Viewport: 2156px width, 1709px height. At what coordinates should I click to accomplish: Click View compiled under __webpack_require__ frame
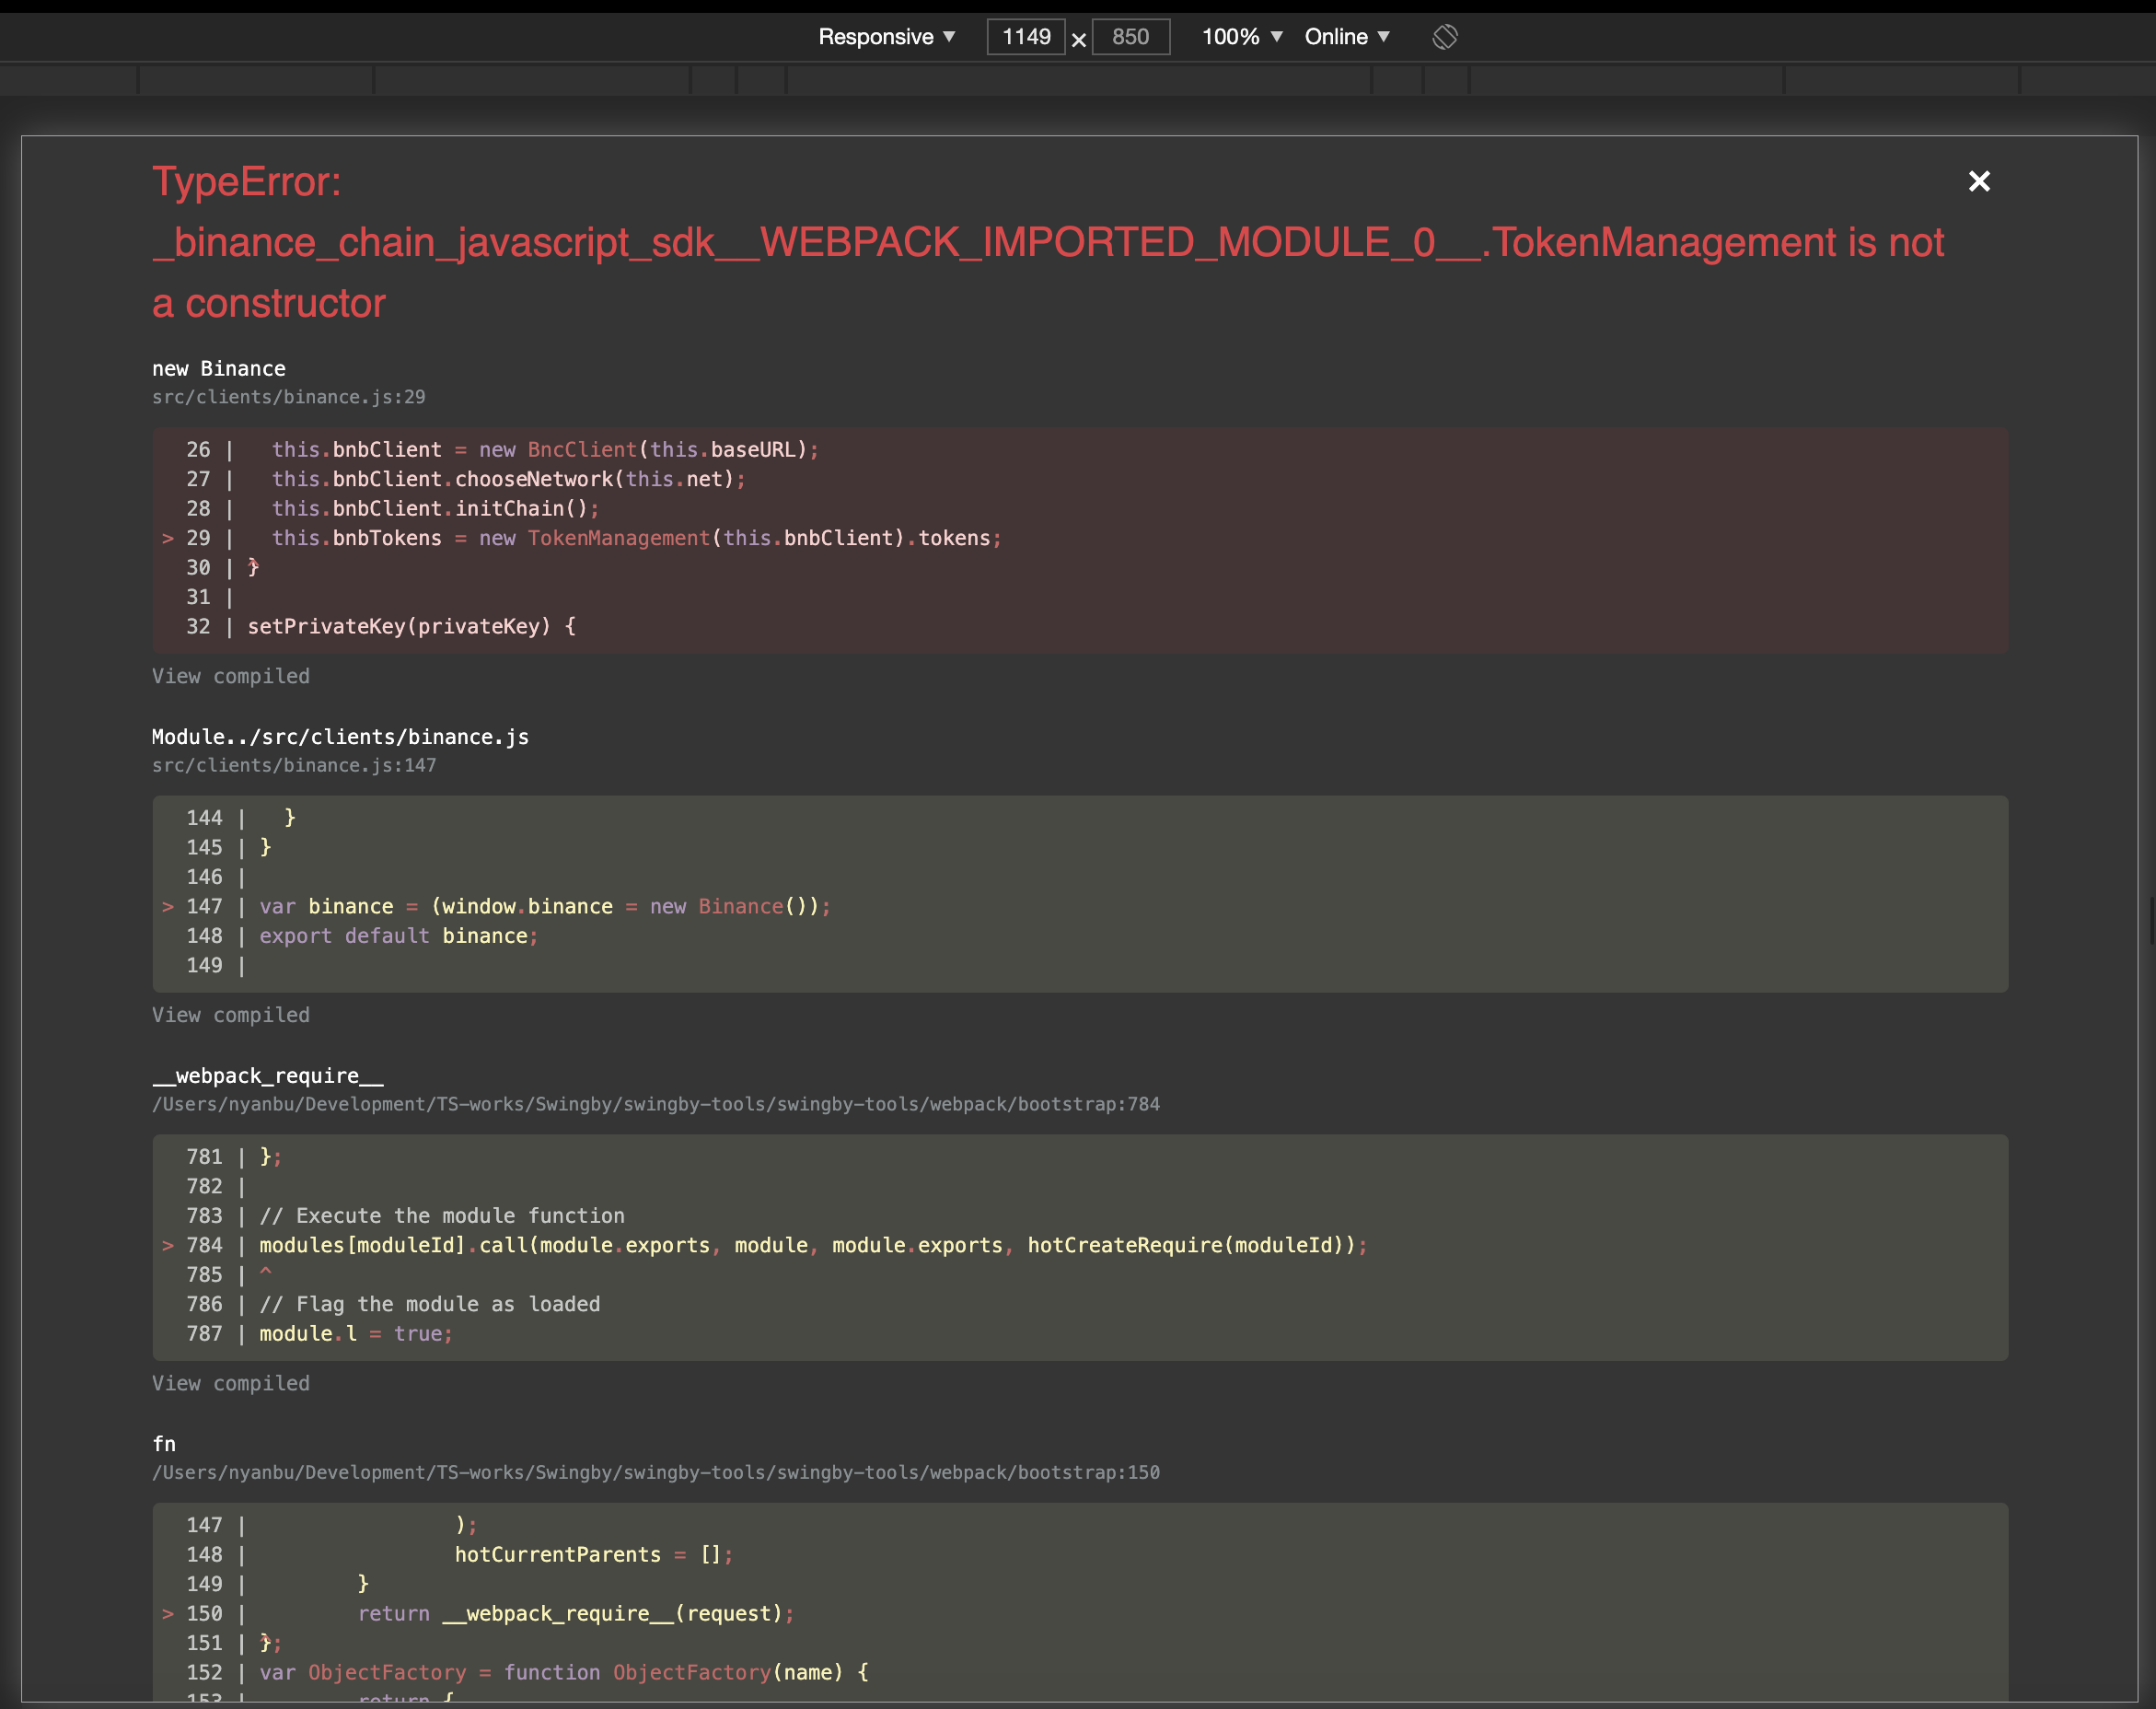[x=230, y=1383]
